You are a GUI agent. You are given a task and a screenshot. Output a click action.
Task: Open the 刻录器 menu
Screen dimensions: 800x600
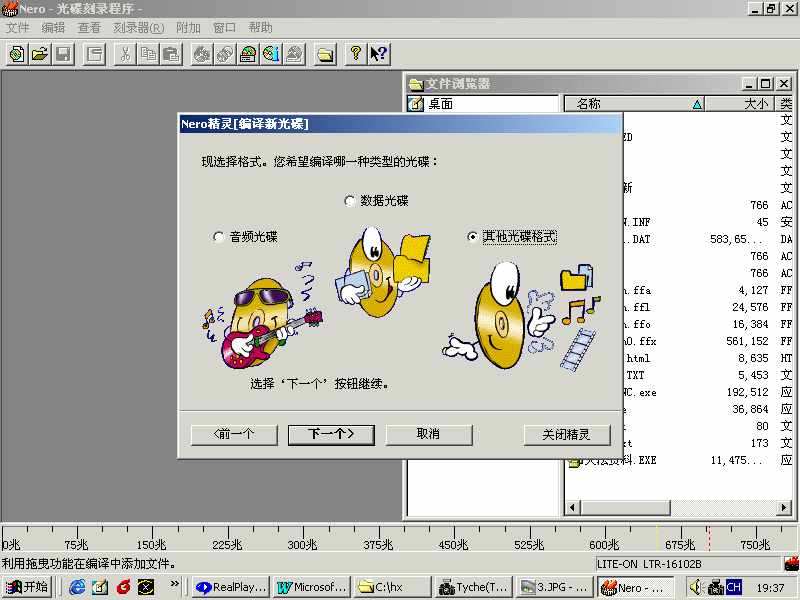(x=139, y=28)
